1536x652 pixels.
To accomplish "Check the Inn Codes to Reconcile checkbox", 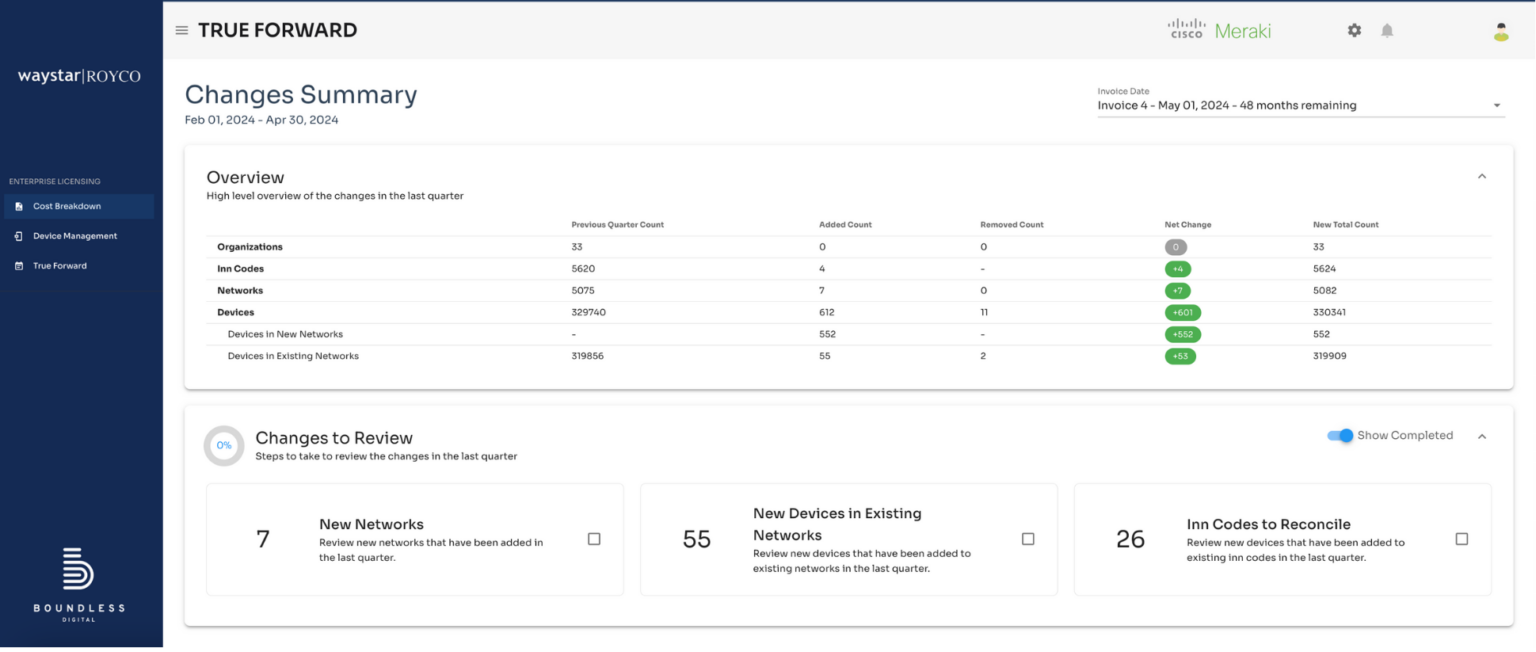I will [1463, 538].
